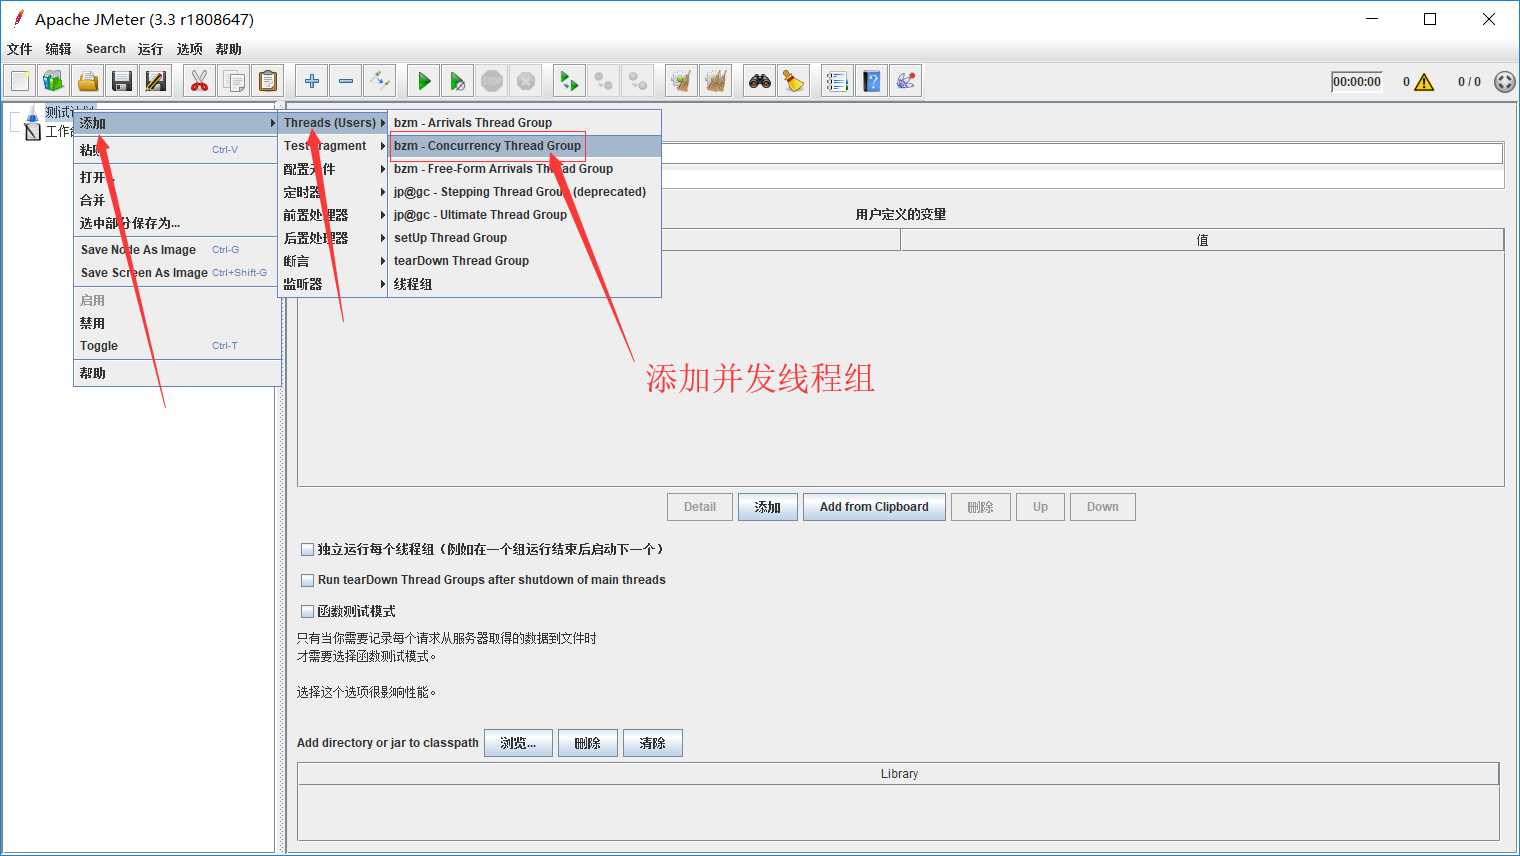1520x856 pixels.
Task: Click 清除 button for classpath
Action: [x=653, y=743]
